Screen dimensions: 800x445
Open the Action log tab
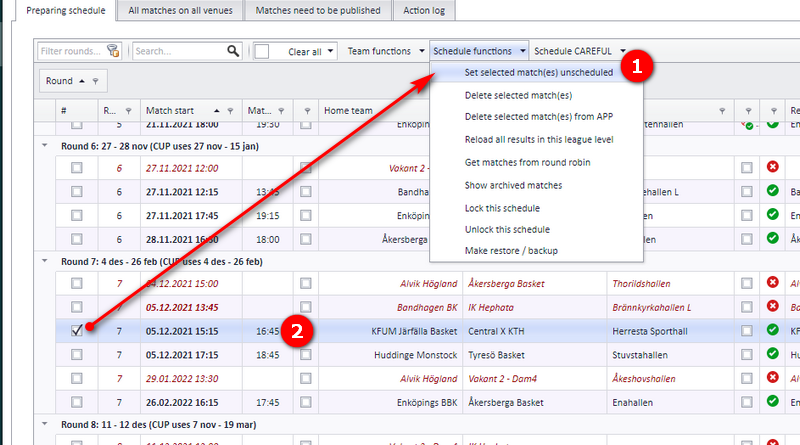[424, 10]
